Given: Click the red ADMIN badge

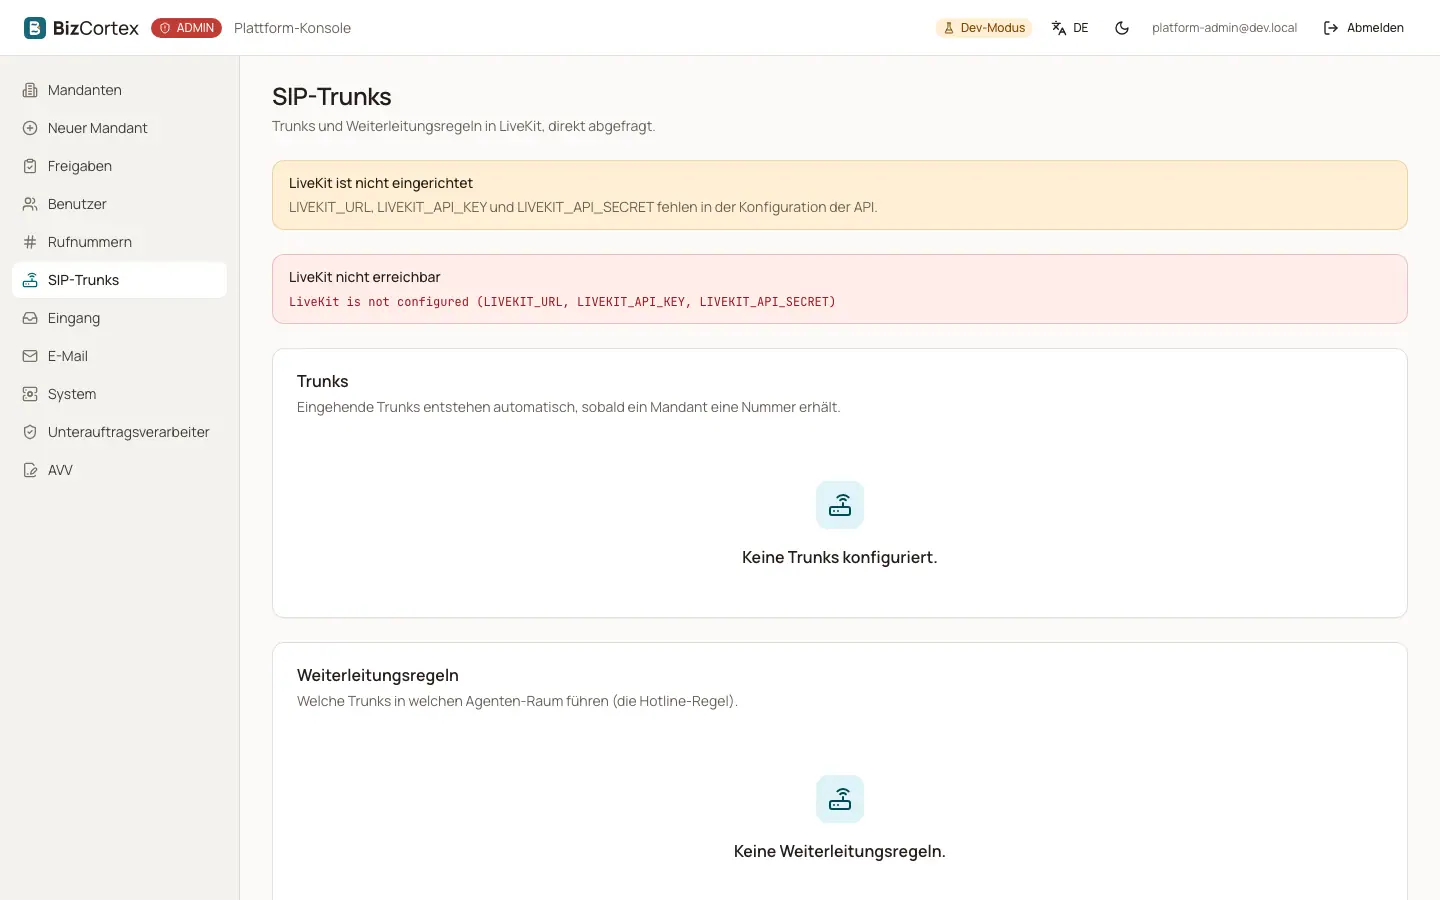Looking at the screenshot, I should [187, 28].
